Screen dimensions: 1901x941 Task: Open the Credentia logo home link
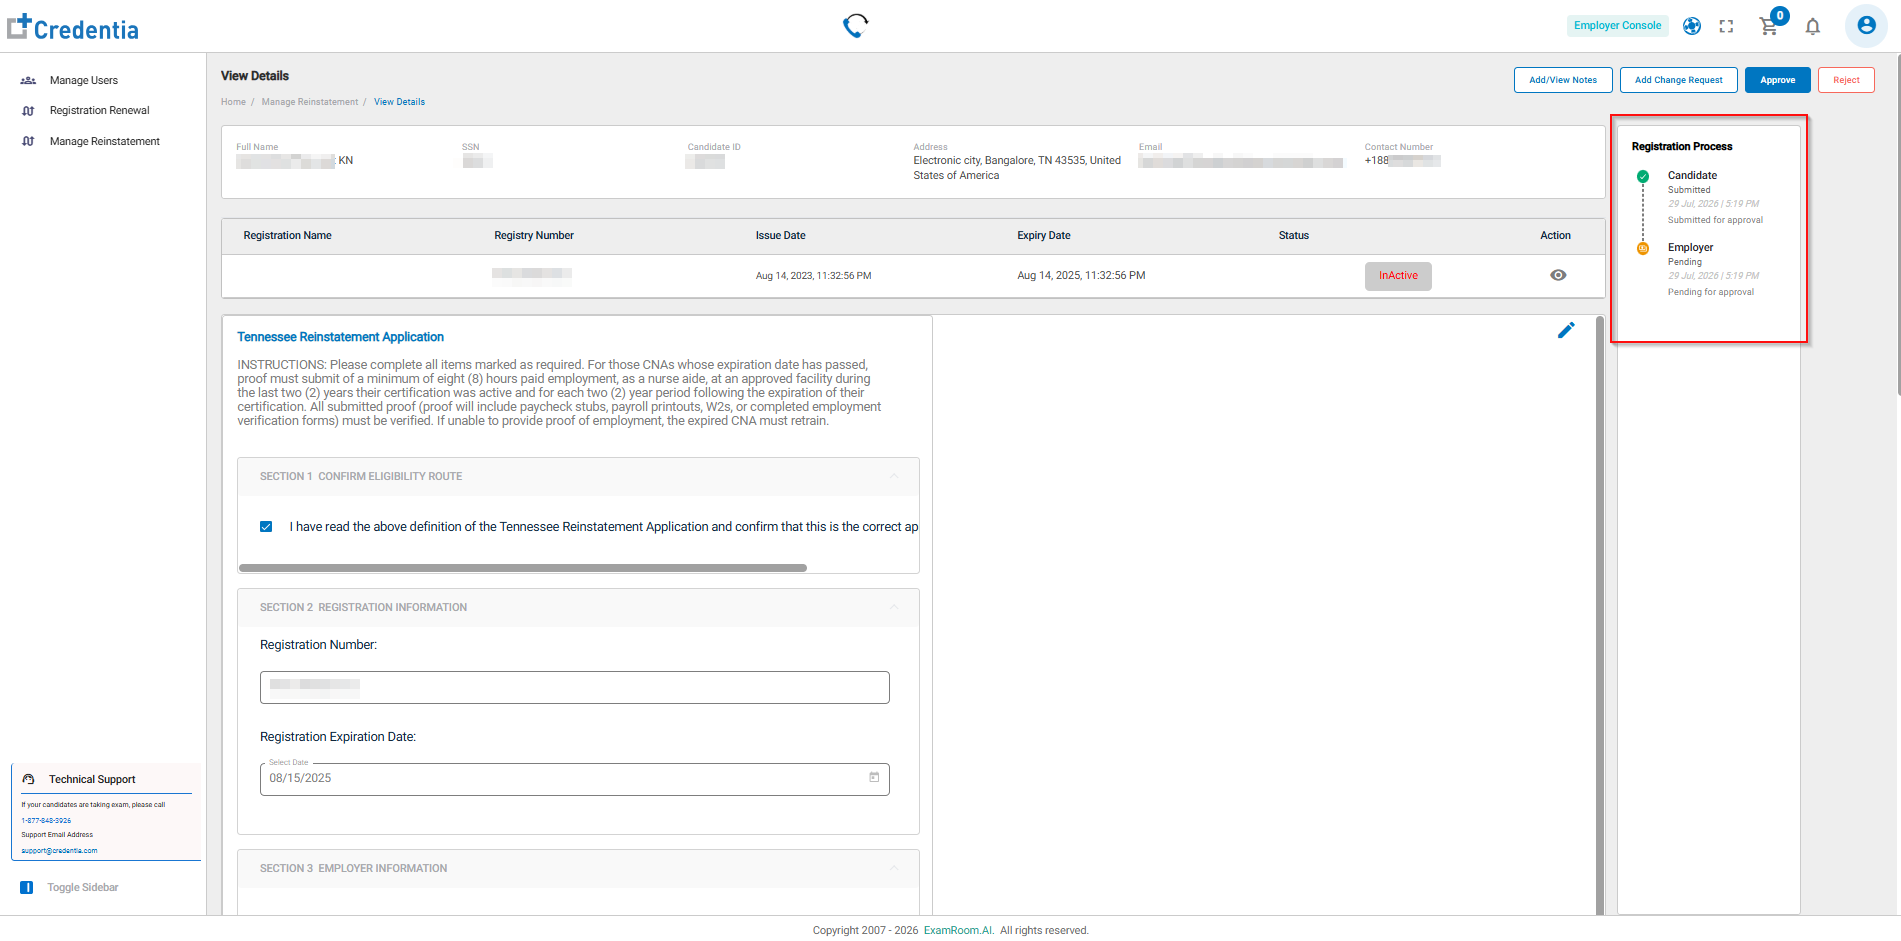[73, 28]
